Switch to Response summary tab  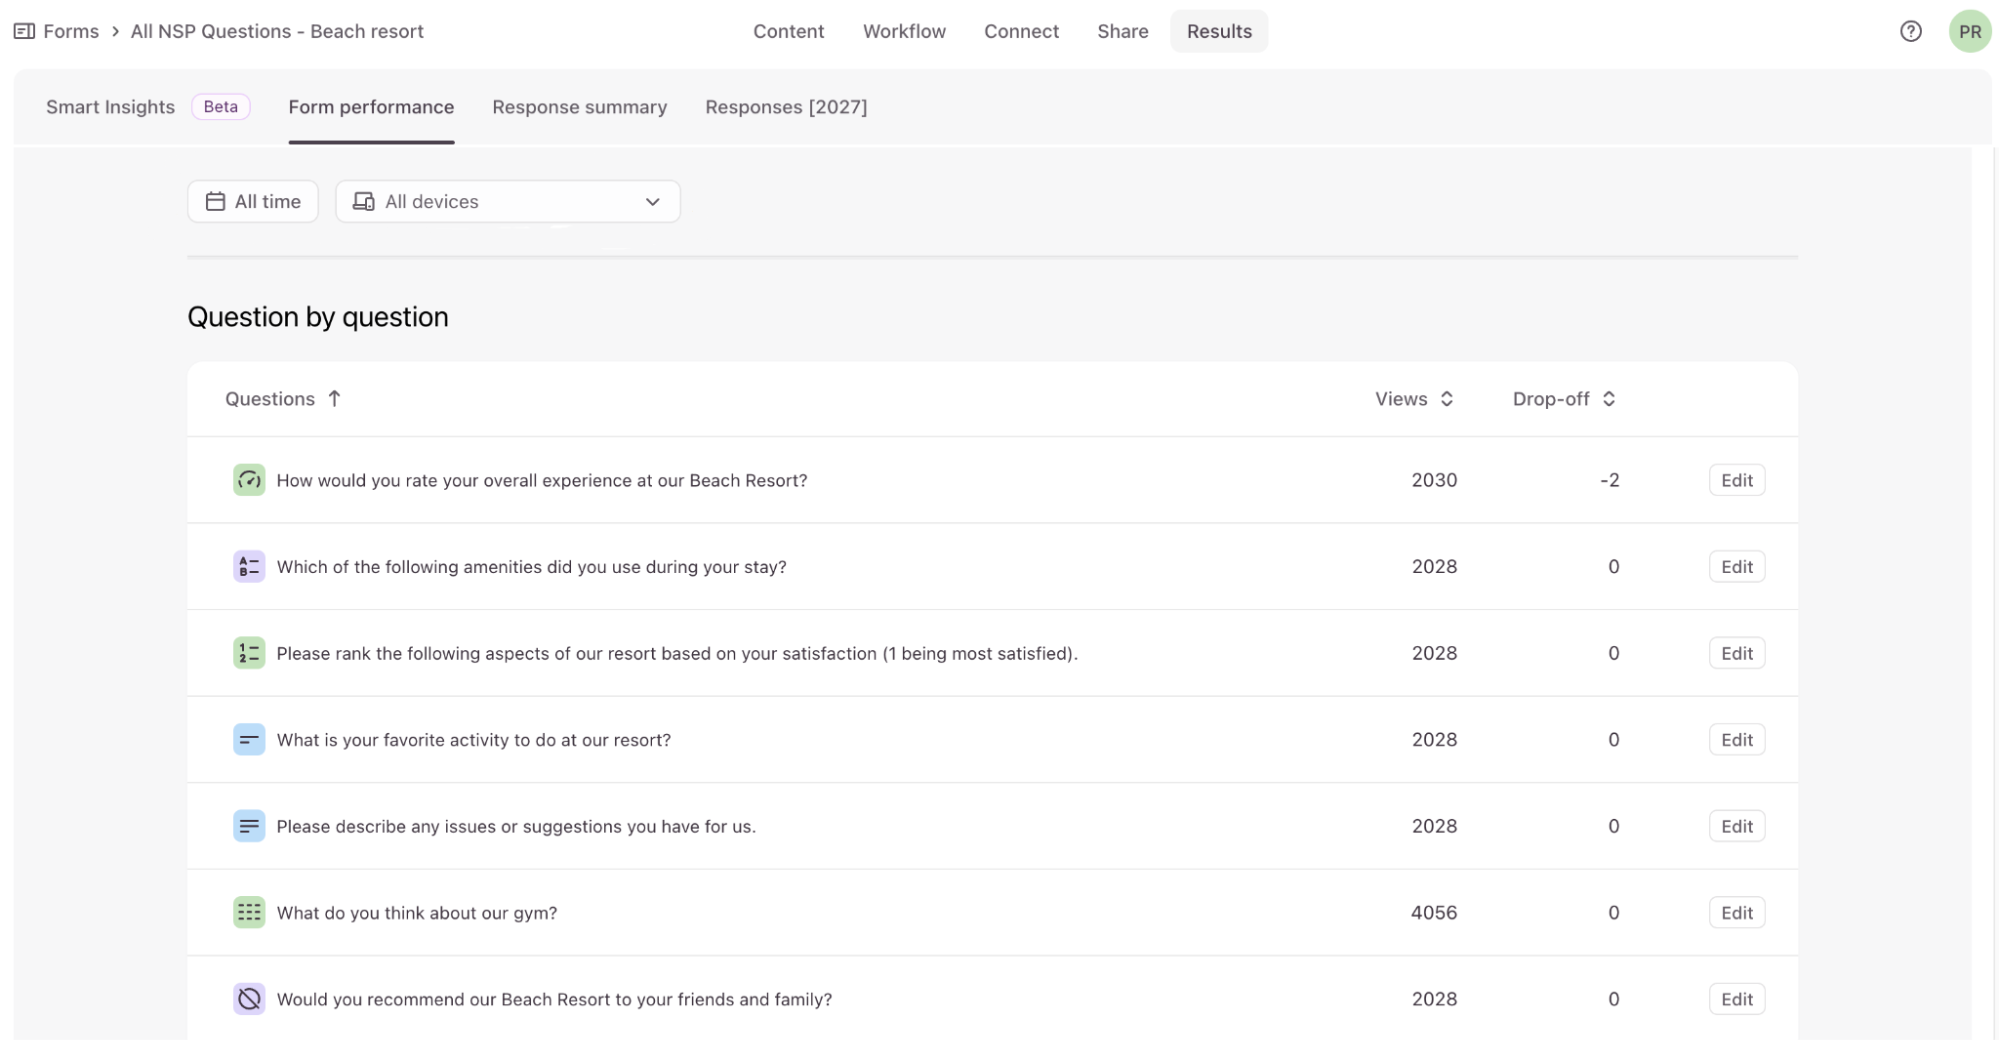tap(579, 107)
